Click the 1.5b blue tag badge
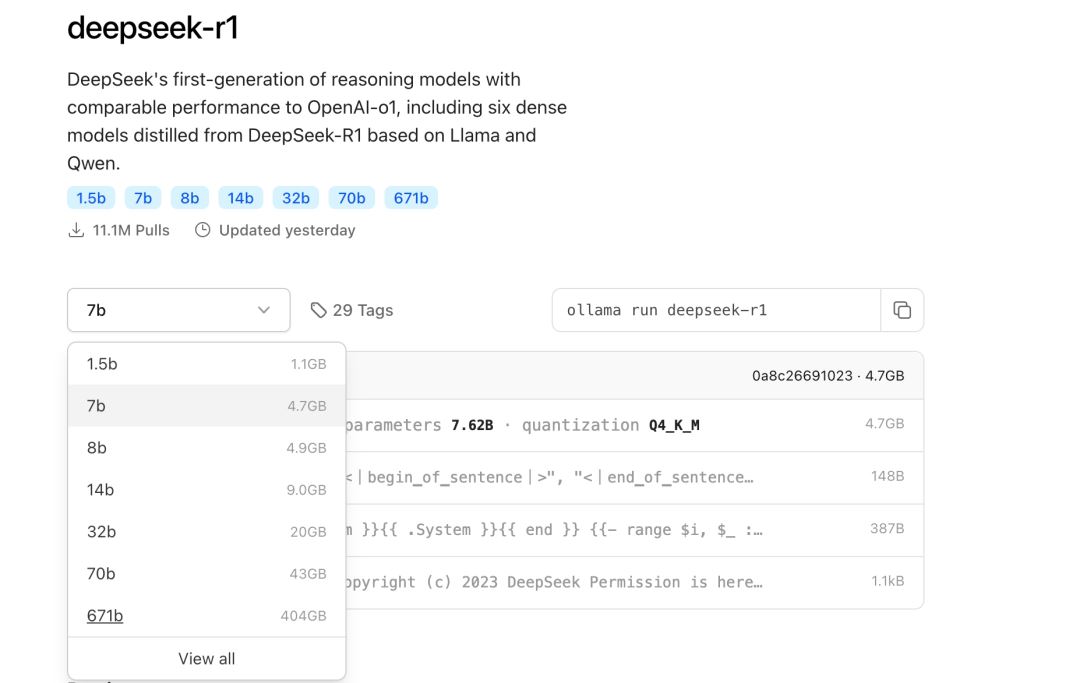Viewport: 1080px width, 683px height. [x=91, y=198]
